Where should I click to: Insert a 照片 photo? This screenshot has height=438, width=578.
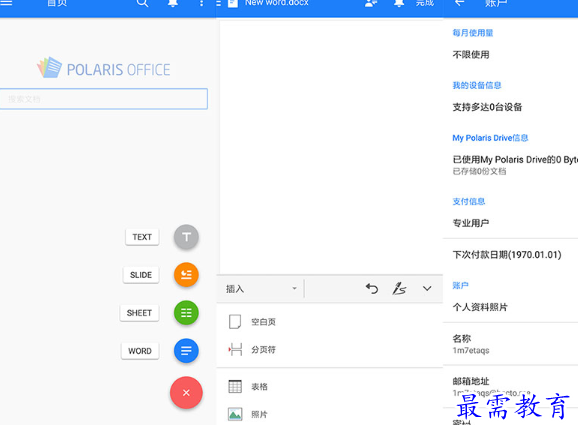[x=330, y=414]
